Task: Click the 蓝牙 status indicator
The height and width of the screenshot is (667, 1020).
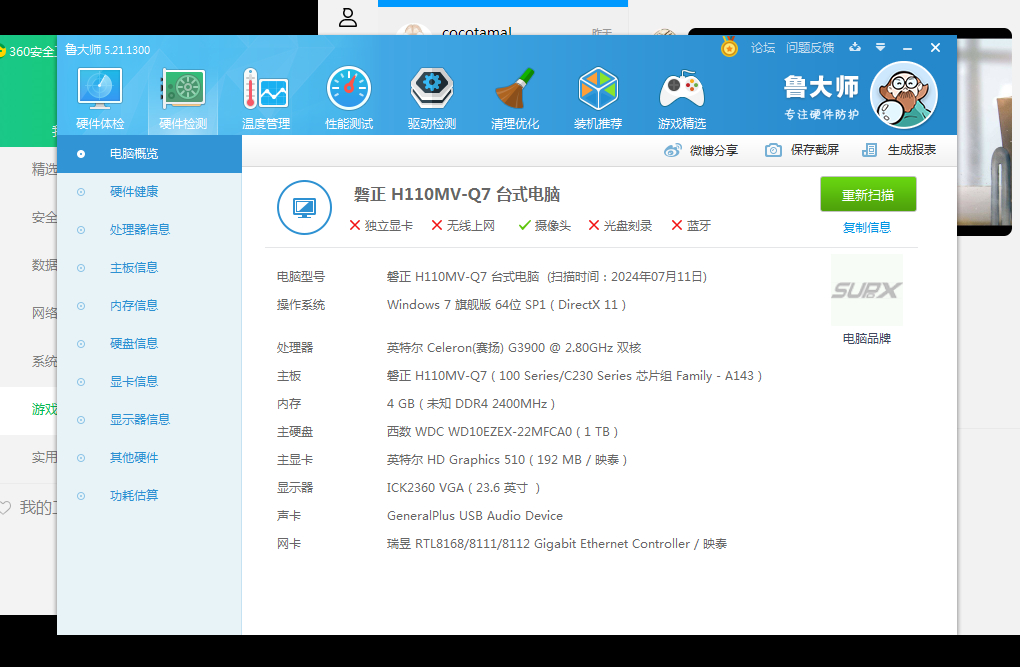Action: point(691,226)
